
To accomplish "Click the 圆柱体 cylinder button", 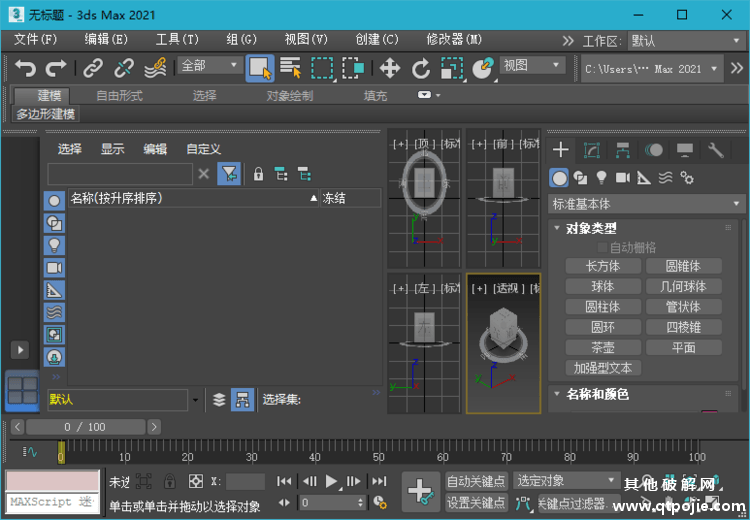I will click(x=603, y=307).
